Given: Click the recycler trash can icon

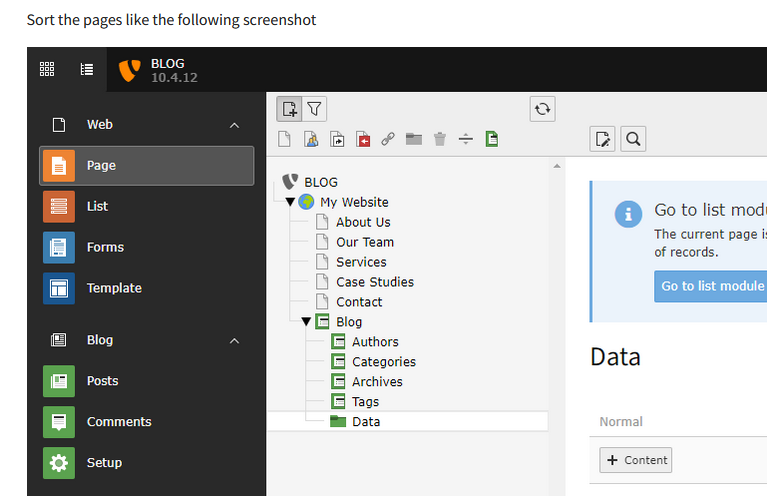Looking at the screenshot, I should point(440,139).
